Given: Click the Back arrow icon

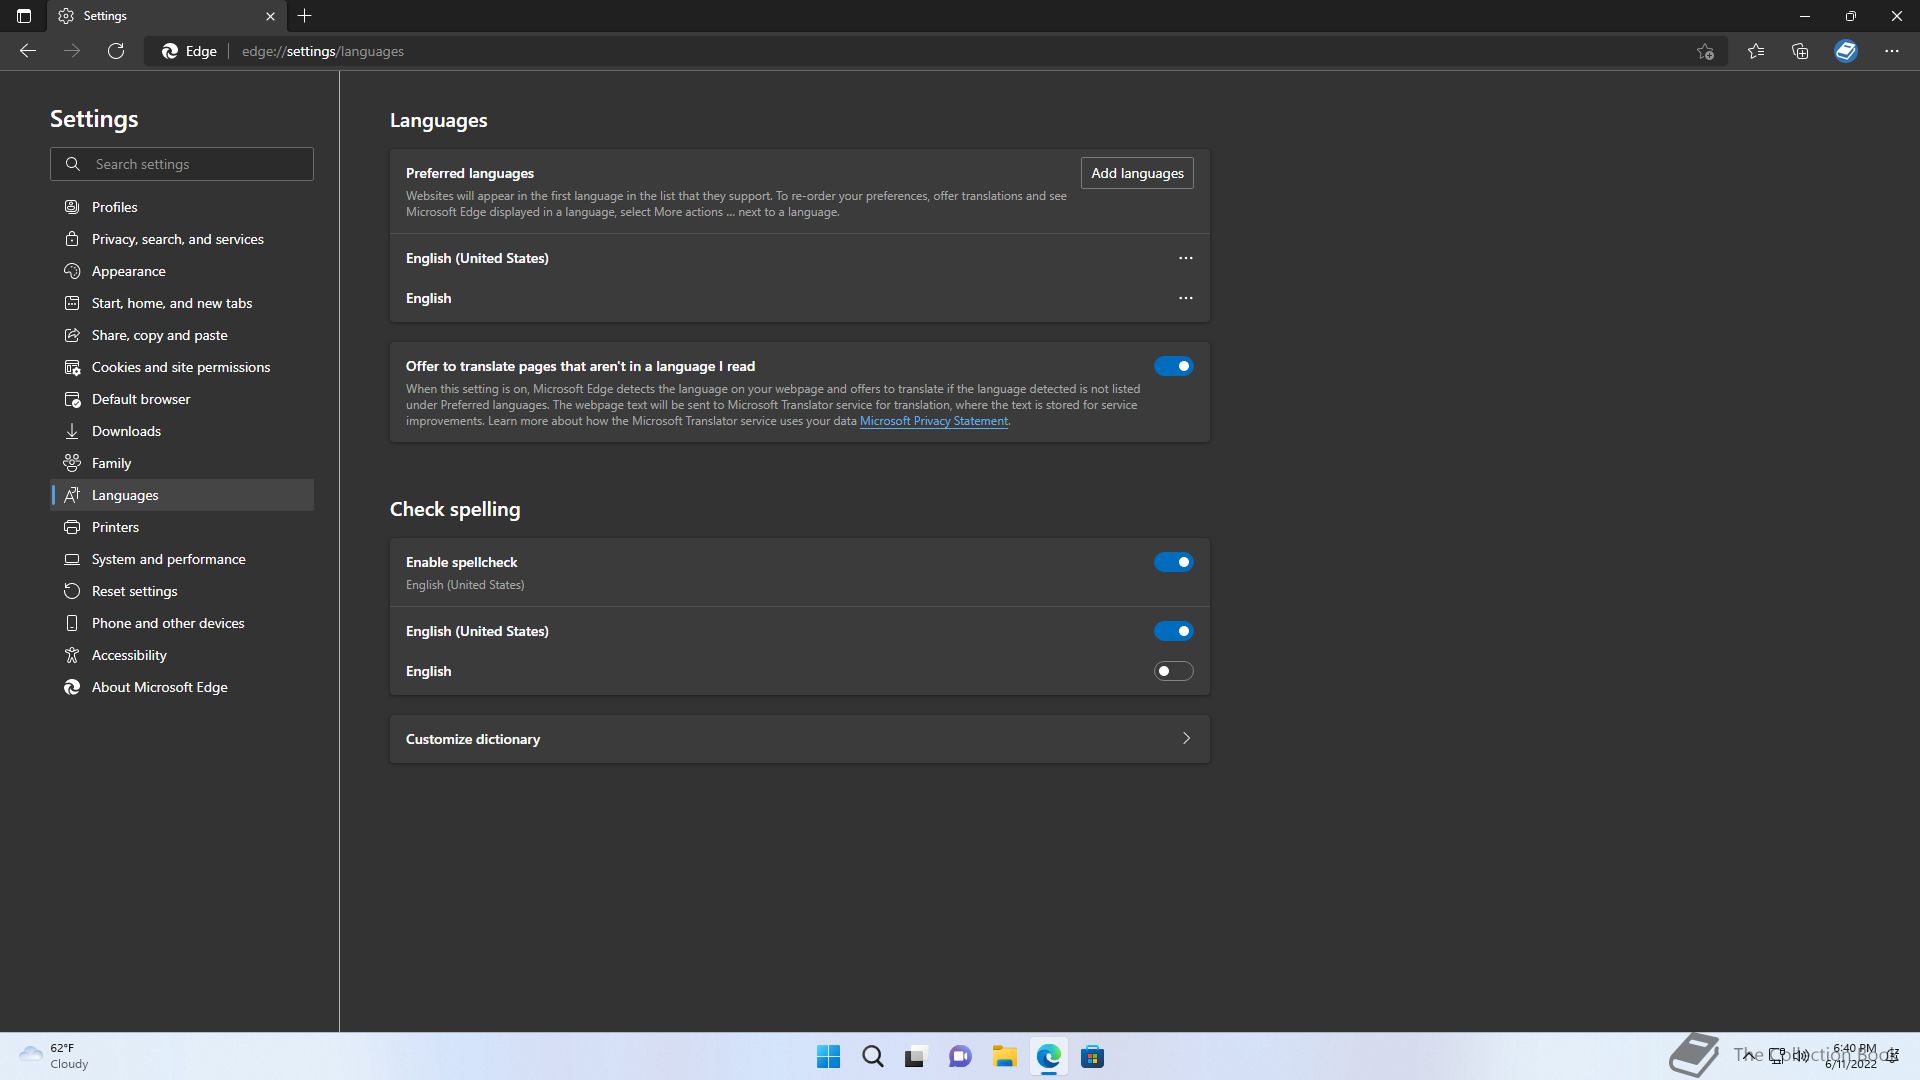Looking at the screenshot, I should click(28, 51).
